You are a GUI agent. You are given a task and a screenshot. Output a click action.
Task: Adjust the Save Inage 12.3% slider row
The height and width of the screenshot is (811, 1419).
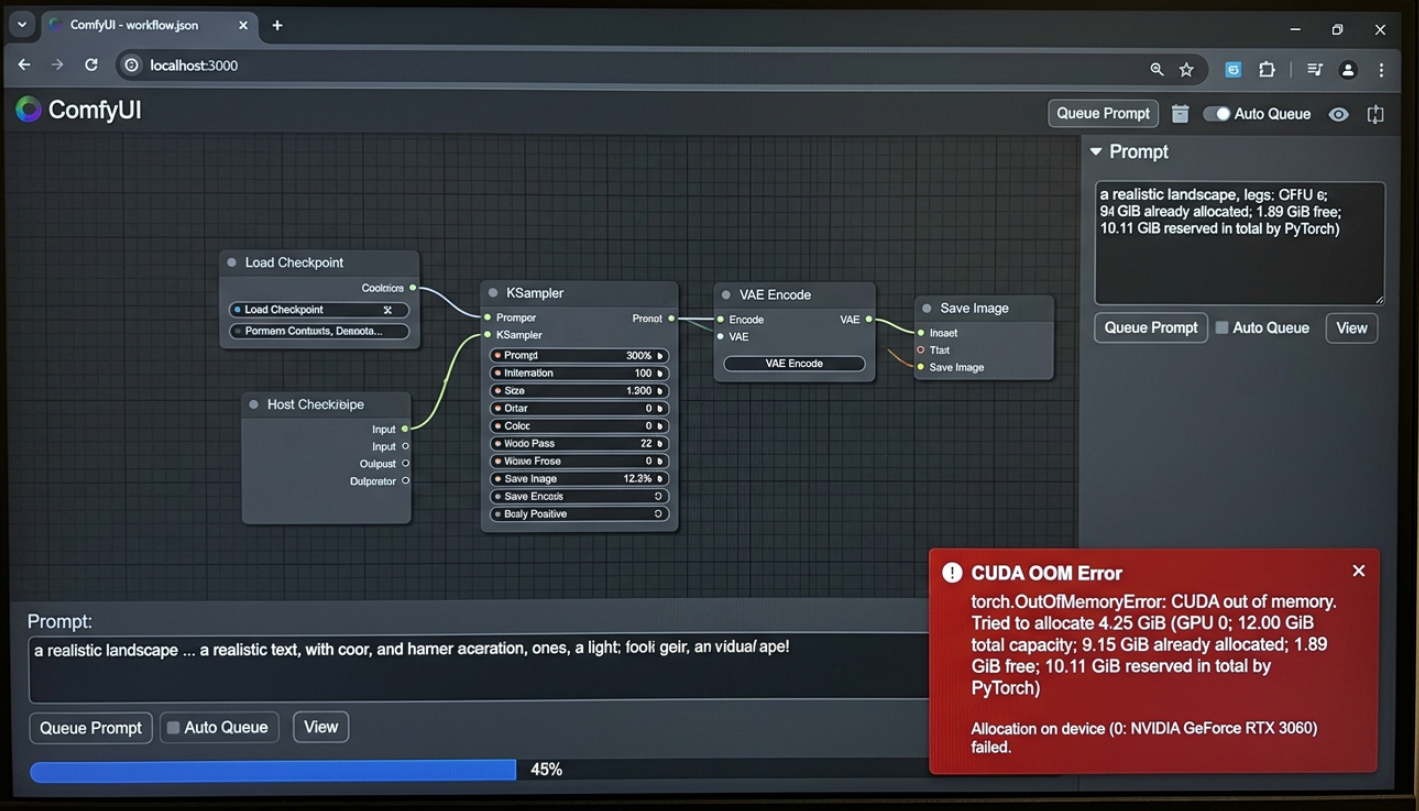[579, 479]
